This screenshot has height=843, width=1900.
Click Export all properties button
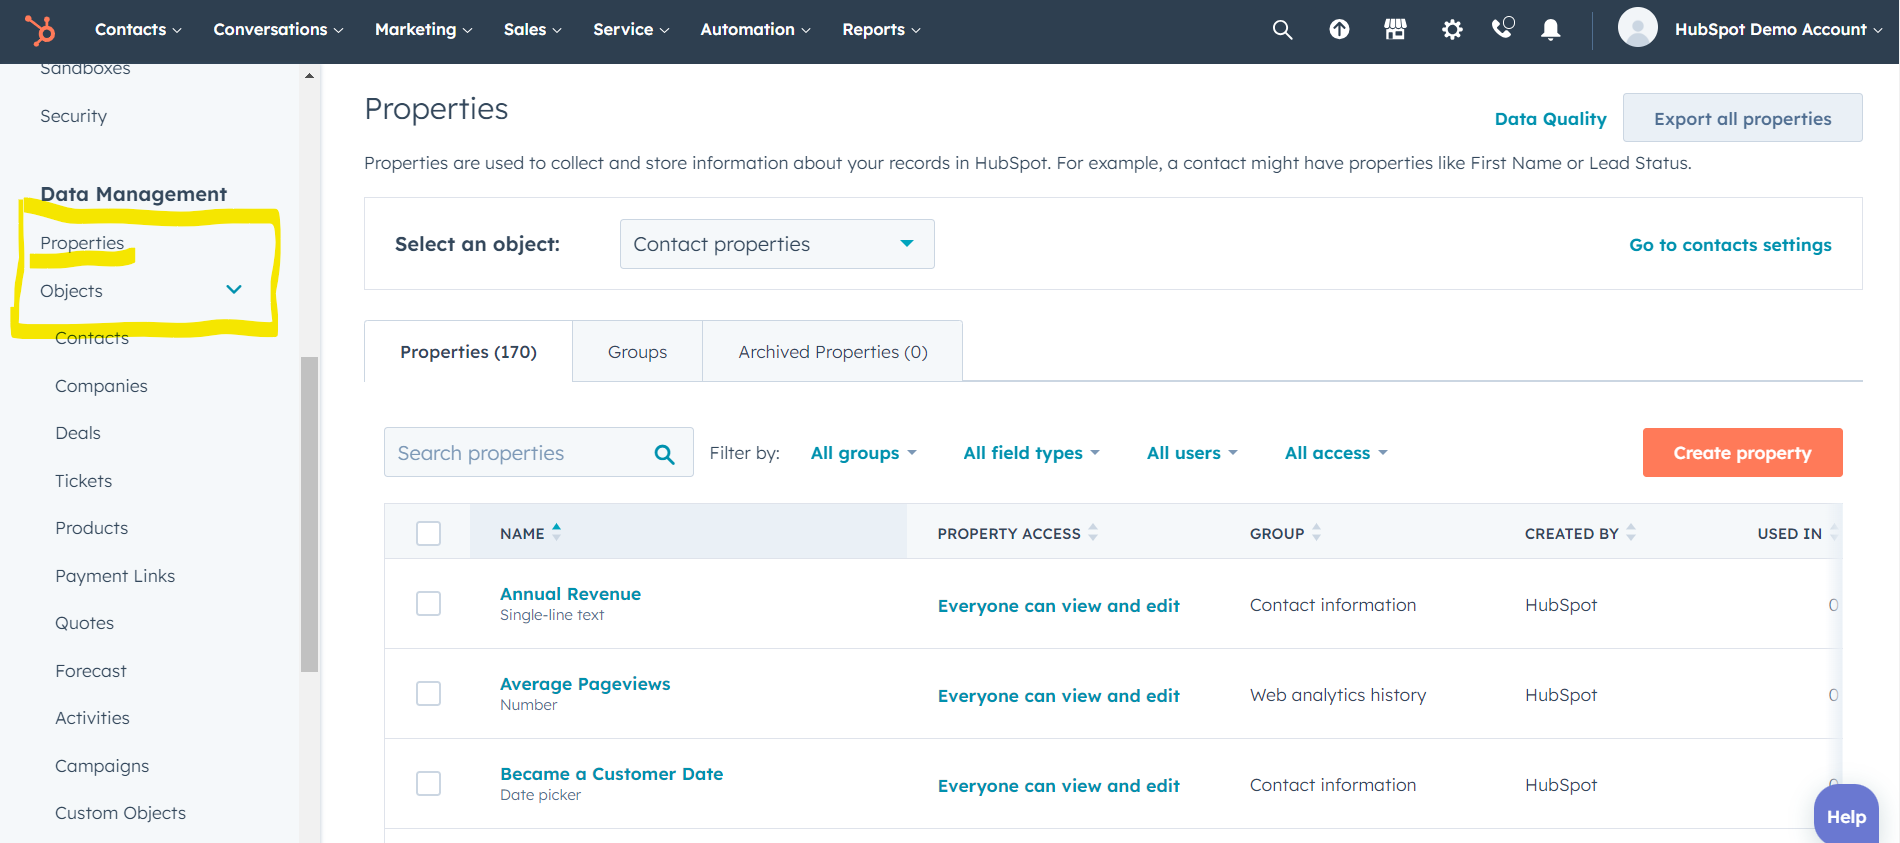click(x=1742, y=118)
